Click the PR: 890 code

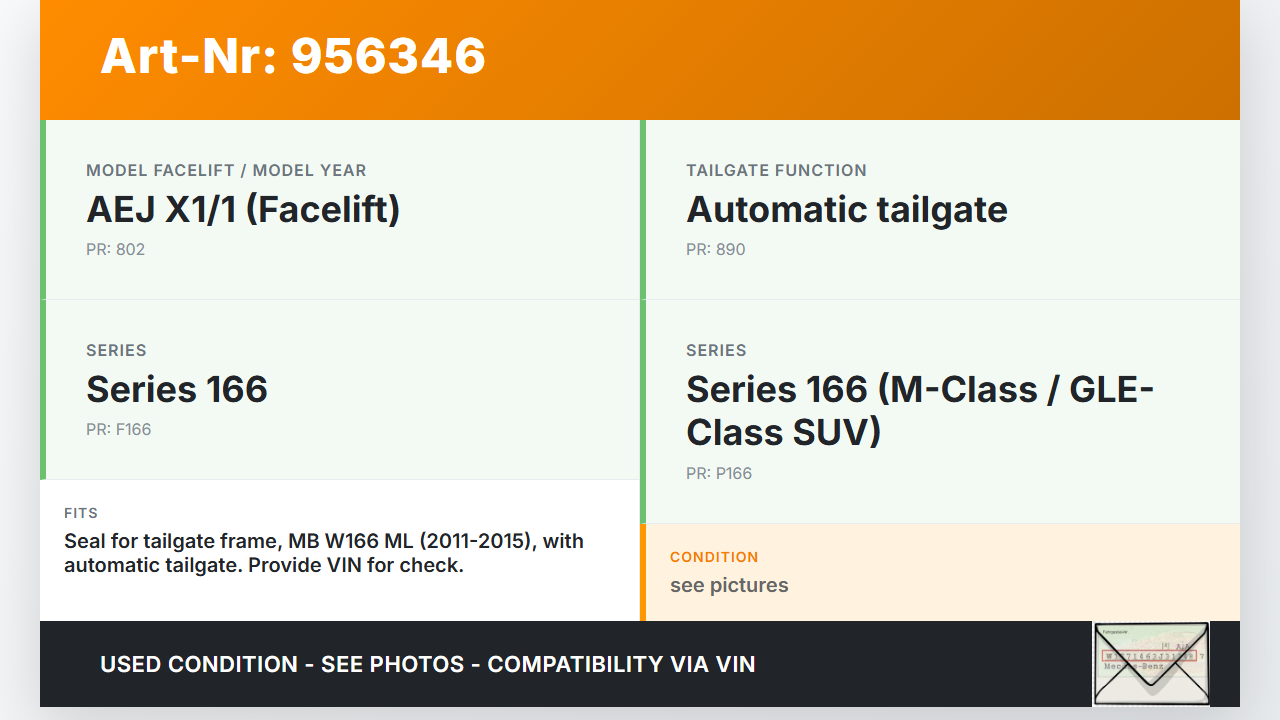(x=715, y=250)
